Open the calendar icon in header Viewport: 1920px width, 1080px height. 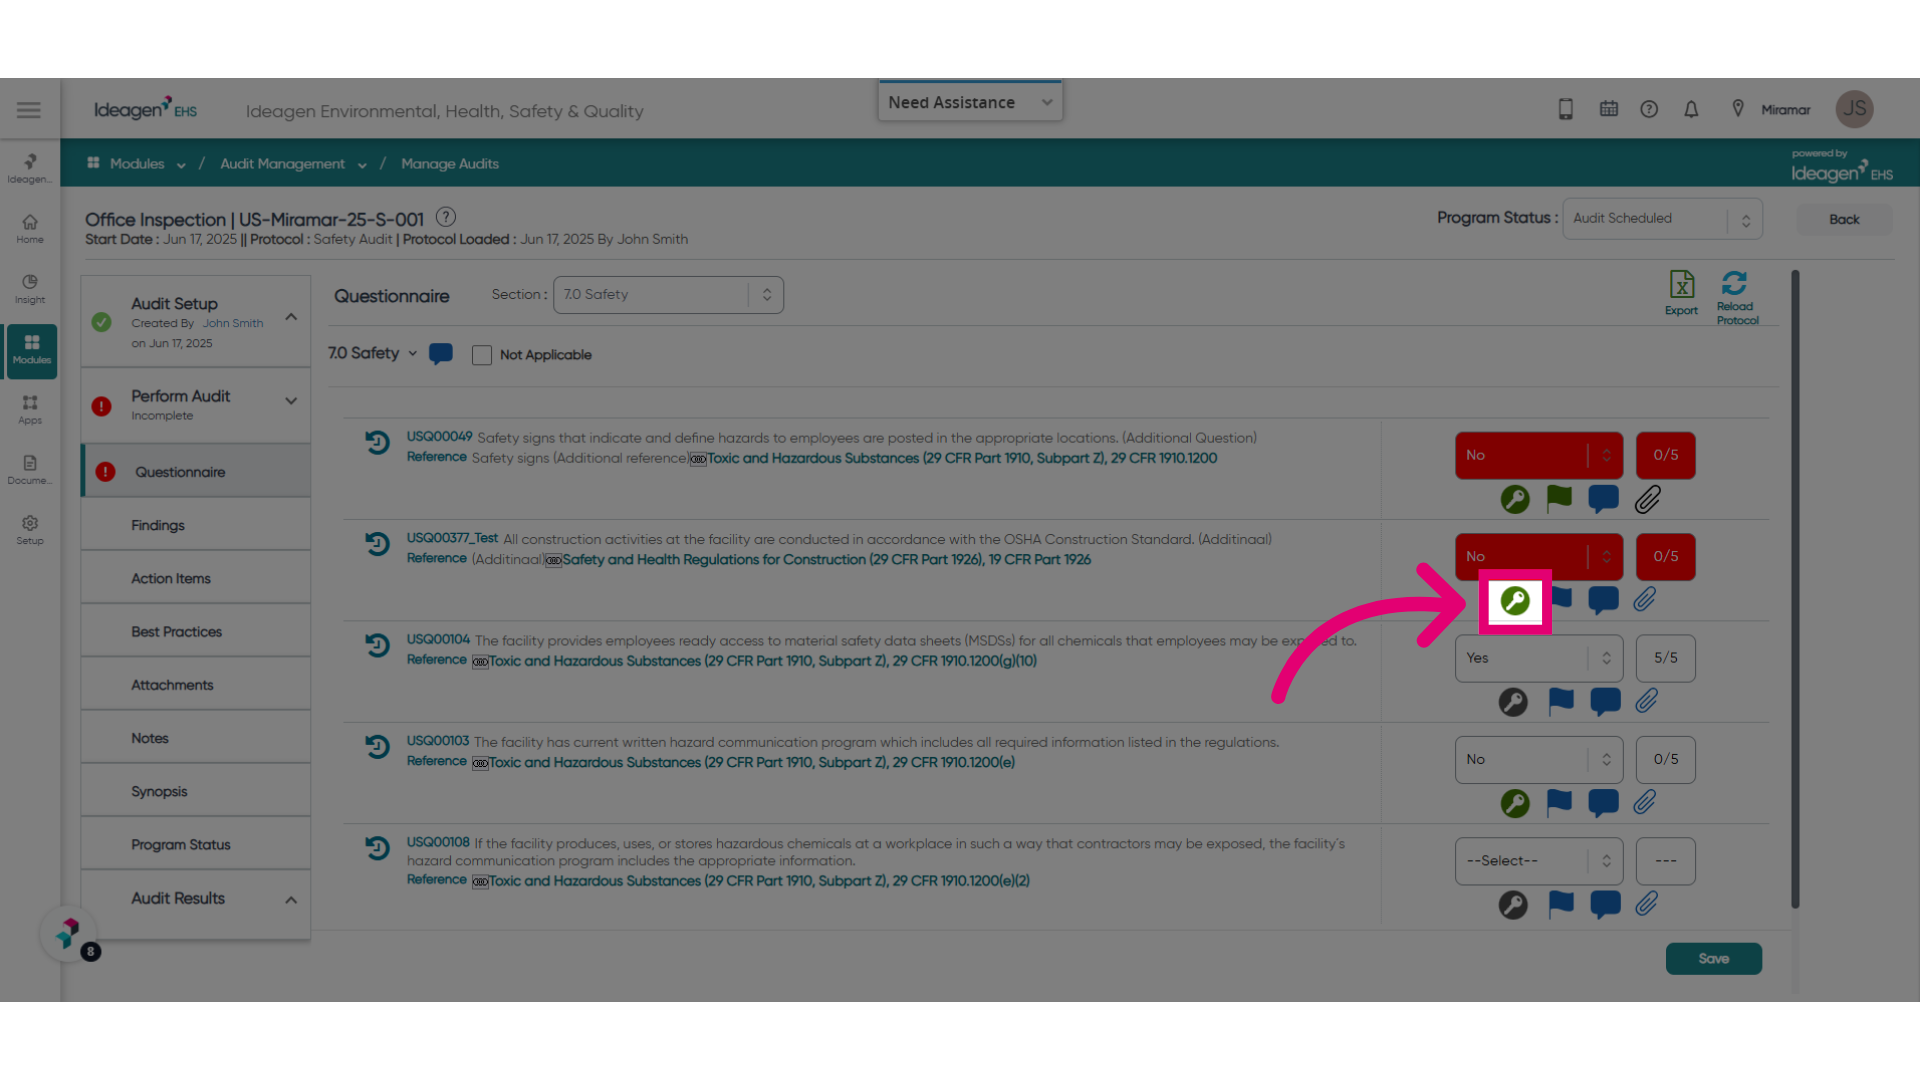pos(1609,109)
